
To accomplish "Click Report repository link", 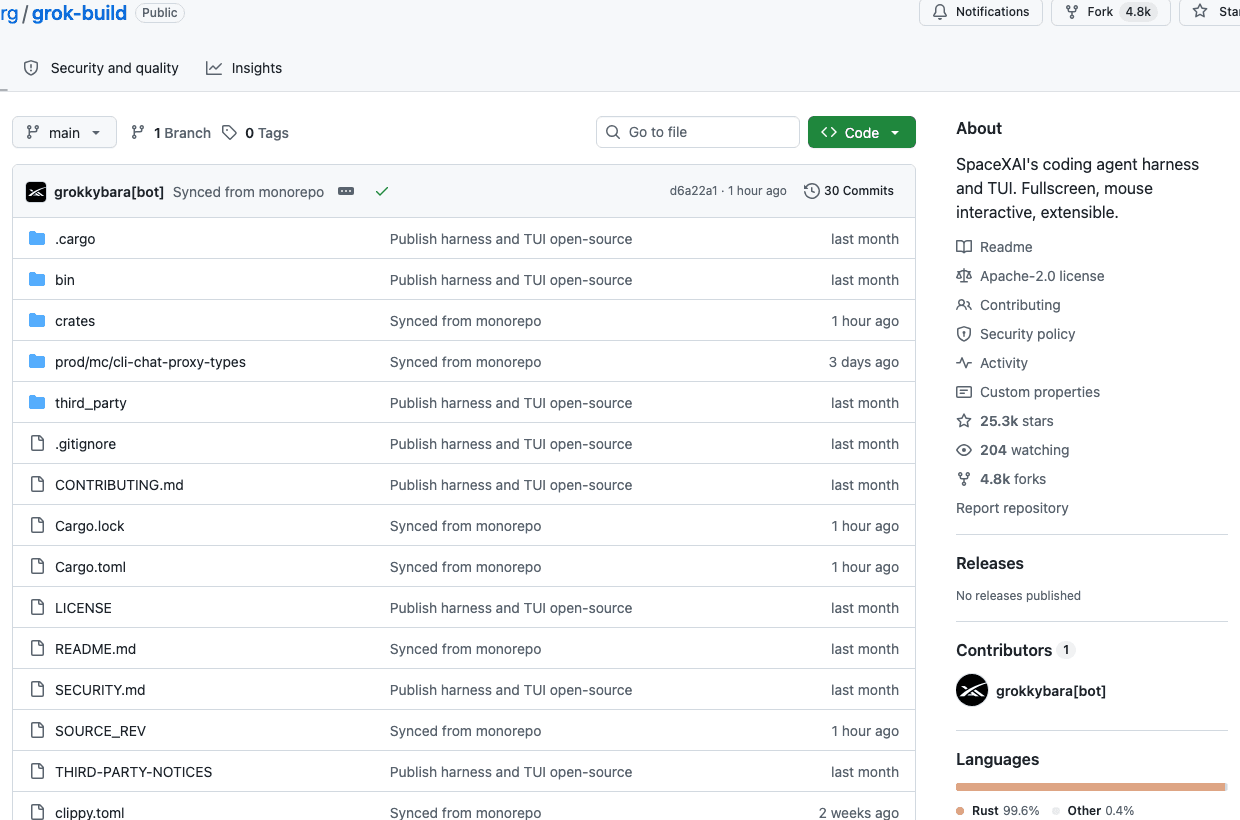I will (x=1012, y=508).
